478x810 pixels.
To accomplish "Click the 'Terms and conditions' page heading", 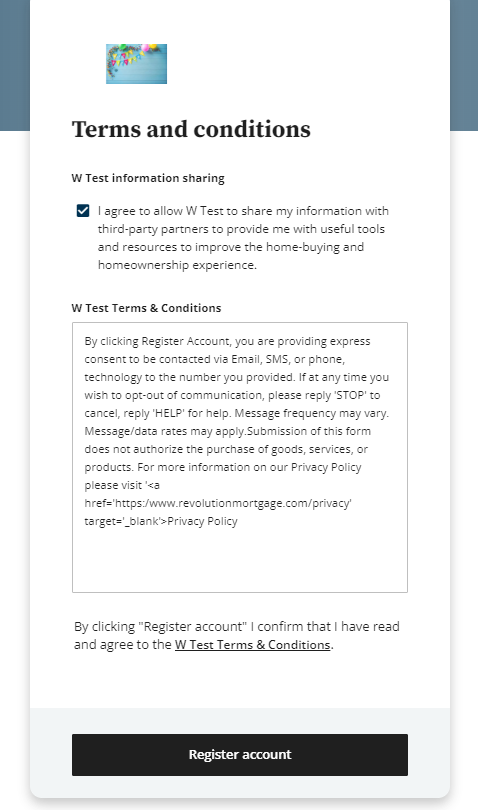I will [191, 129].
